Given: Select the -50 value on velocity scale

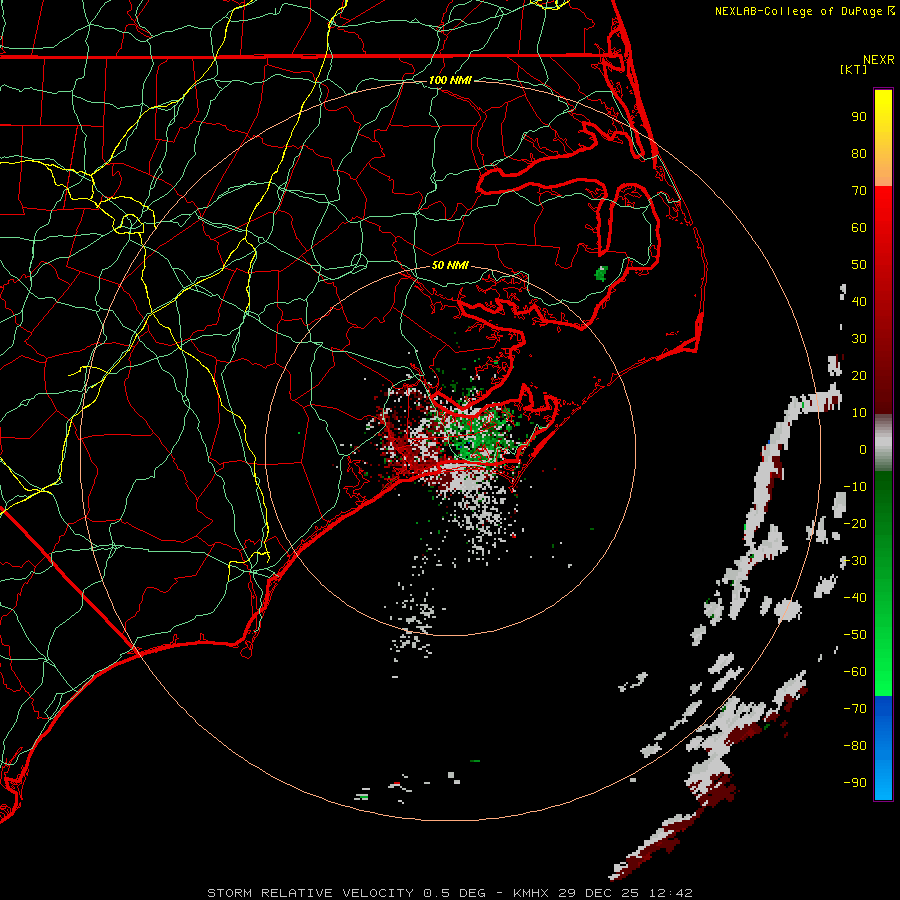Looking at the screenshot, I should point(855,634).
